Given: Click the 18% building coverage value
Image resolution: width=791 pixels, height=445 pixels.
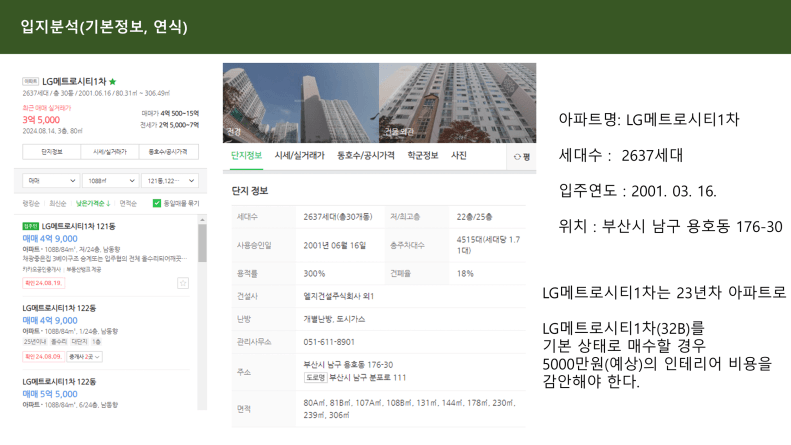Looking at the screenshot, I should (x=465, y=273).
